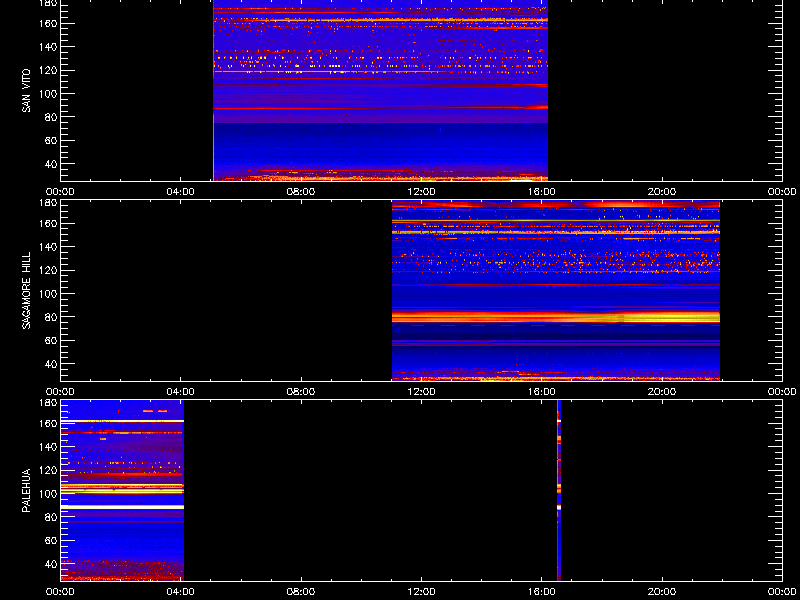Select the wide Palehua spectrogram block starting at 00:00
This screenshot has width=800, height=600.
pyautogui.click(x=122, y=490)
